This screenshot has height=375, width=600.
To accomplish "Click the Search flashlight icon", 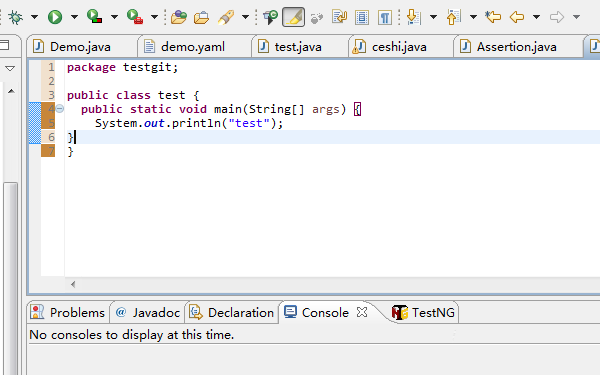I will [x=226, y=17].
